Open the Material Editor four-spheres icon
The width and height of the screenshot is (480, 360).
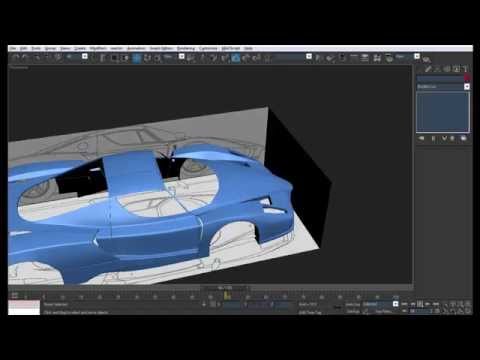click(x=377, y=58)
